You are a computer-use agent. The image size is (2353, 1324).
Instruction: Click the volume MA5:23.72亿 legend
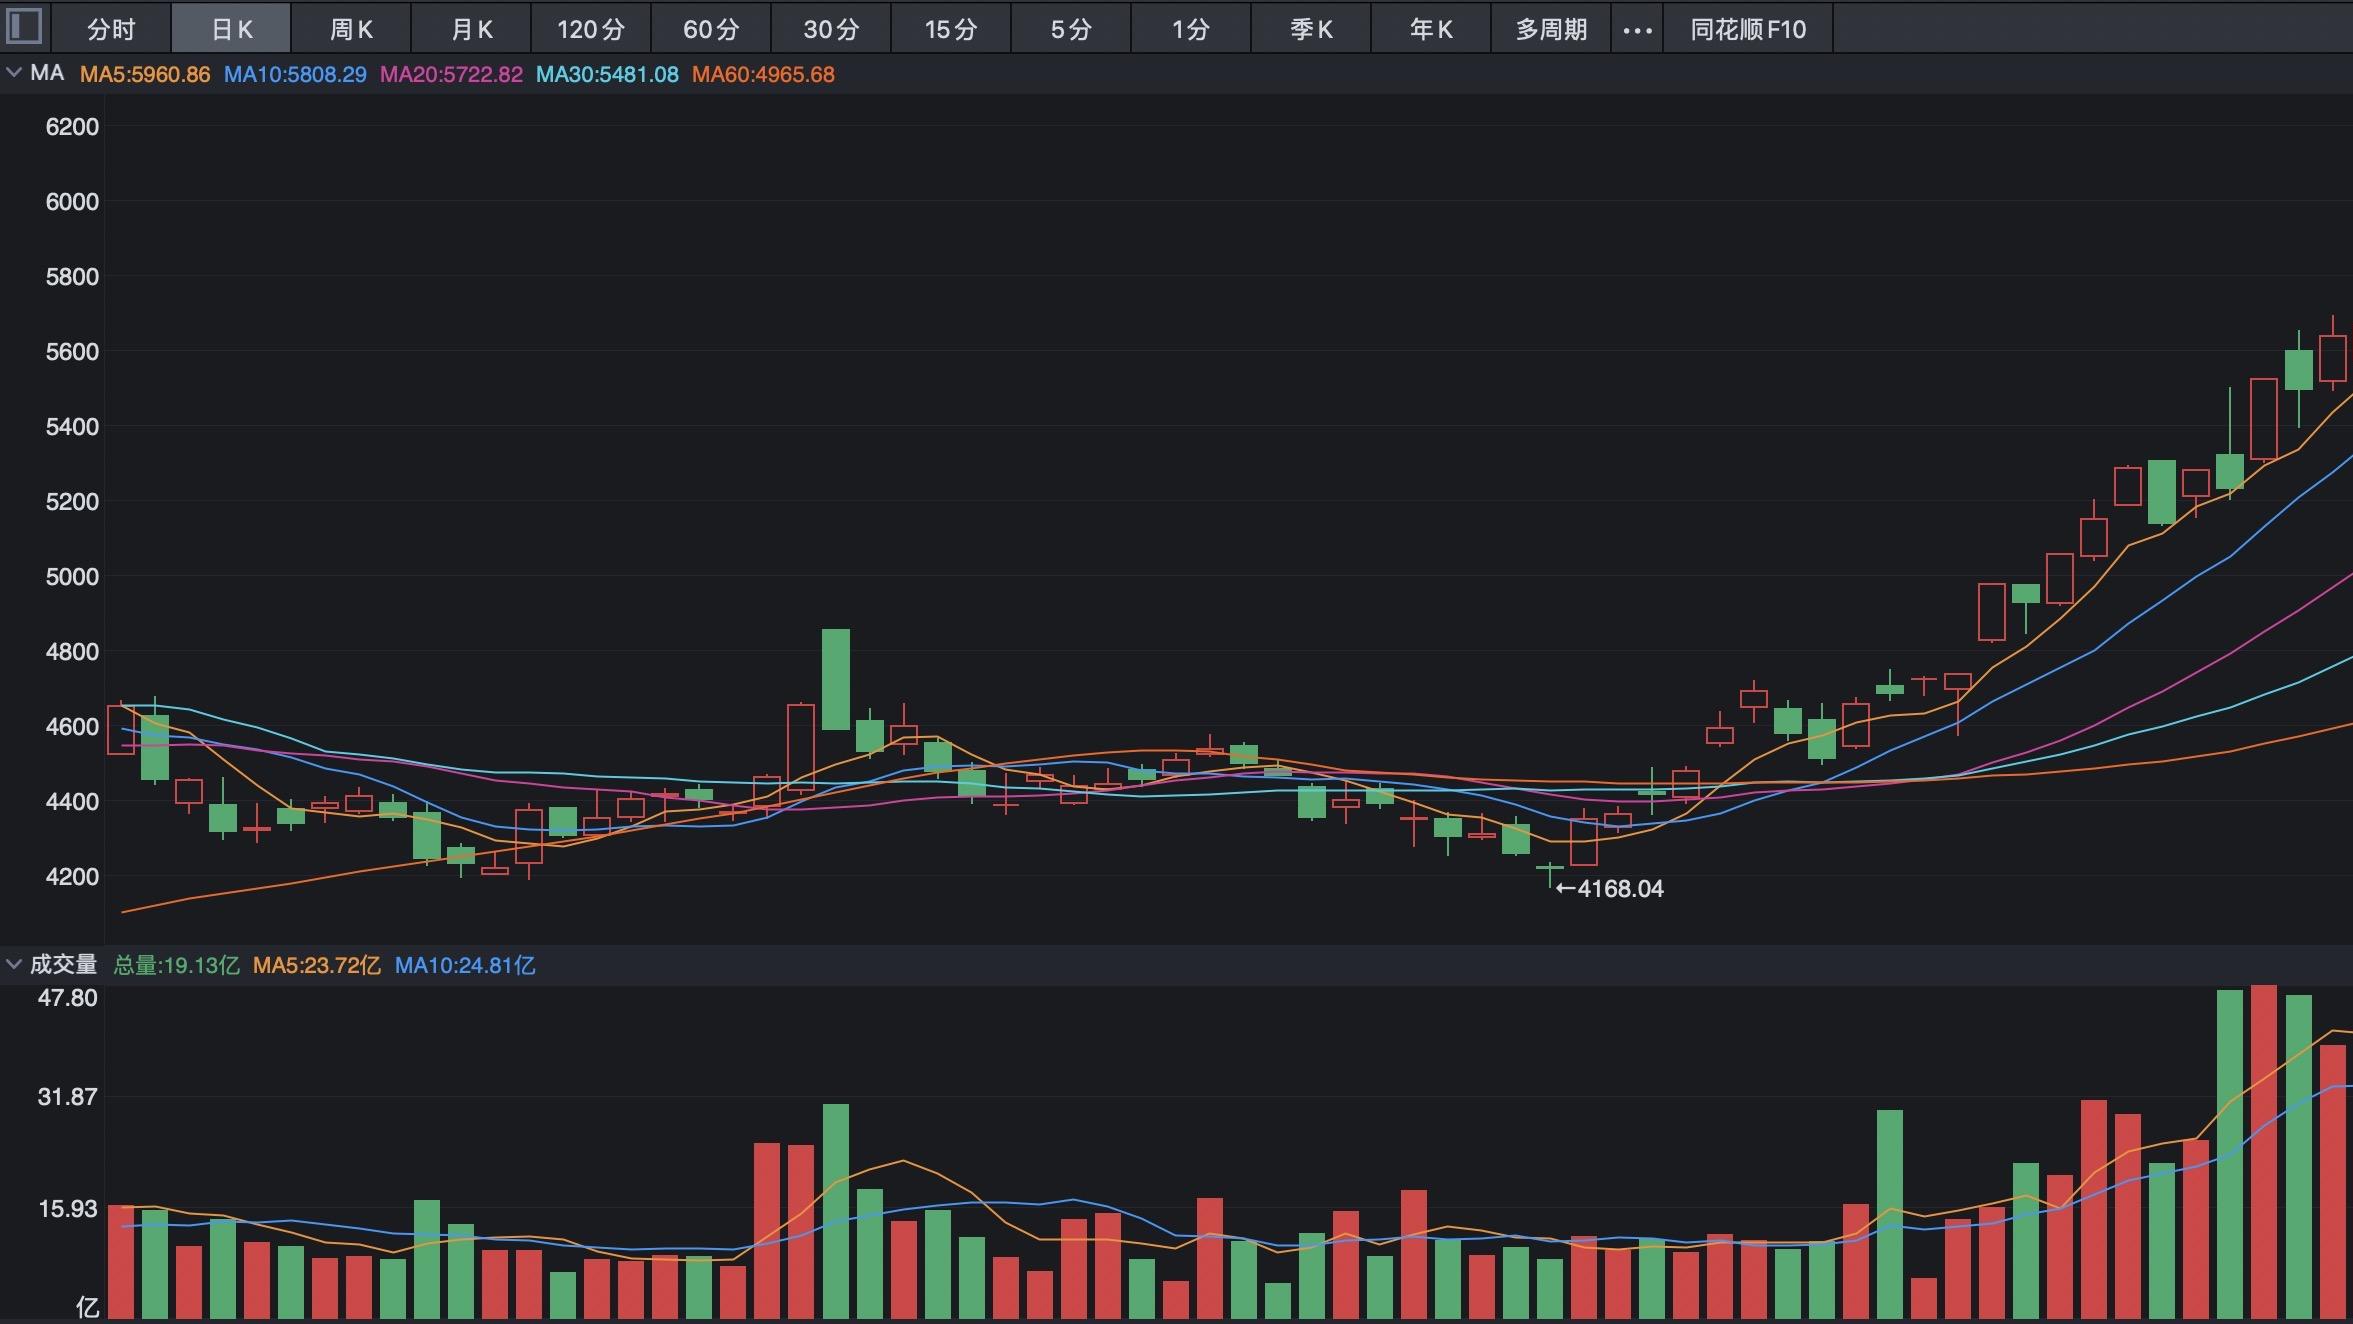coord(316,965)
